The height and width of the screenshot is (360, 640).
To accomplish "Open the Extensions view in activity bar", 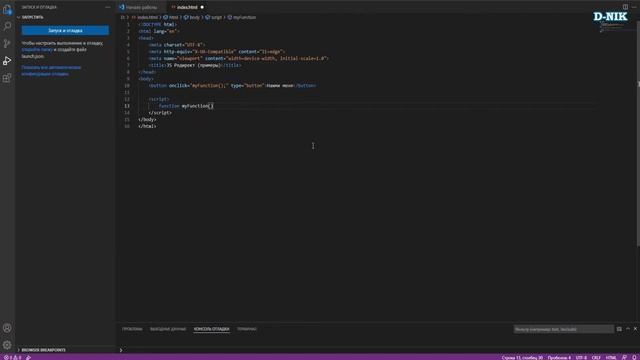I will 7,78.
